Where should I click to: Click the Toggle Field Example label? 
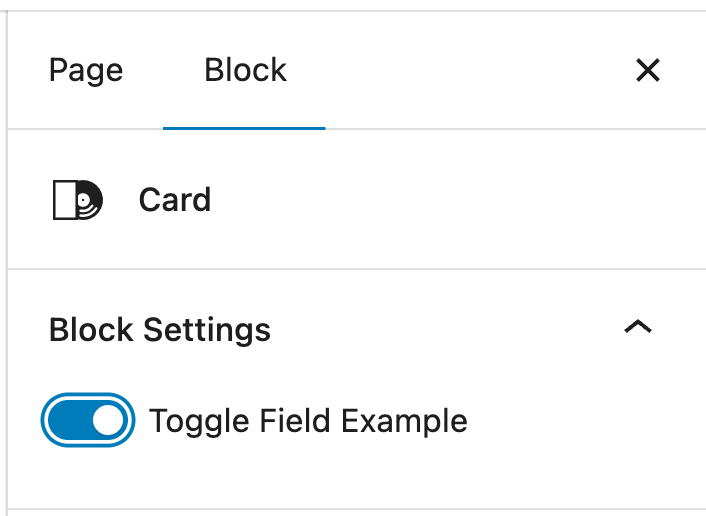(x=308, y=421)
